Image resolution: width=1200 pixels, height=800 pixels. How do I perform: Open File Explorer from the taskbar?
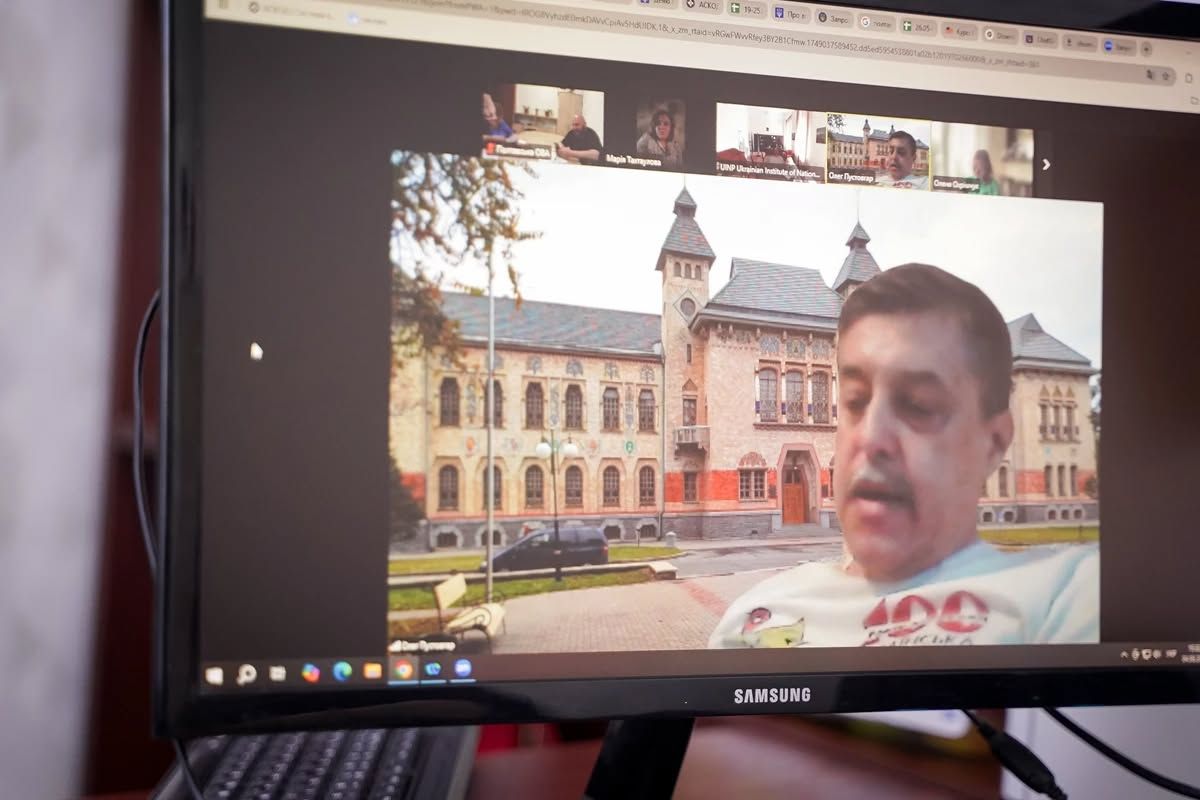[x=372, y=670]
